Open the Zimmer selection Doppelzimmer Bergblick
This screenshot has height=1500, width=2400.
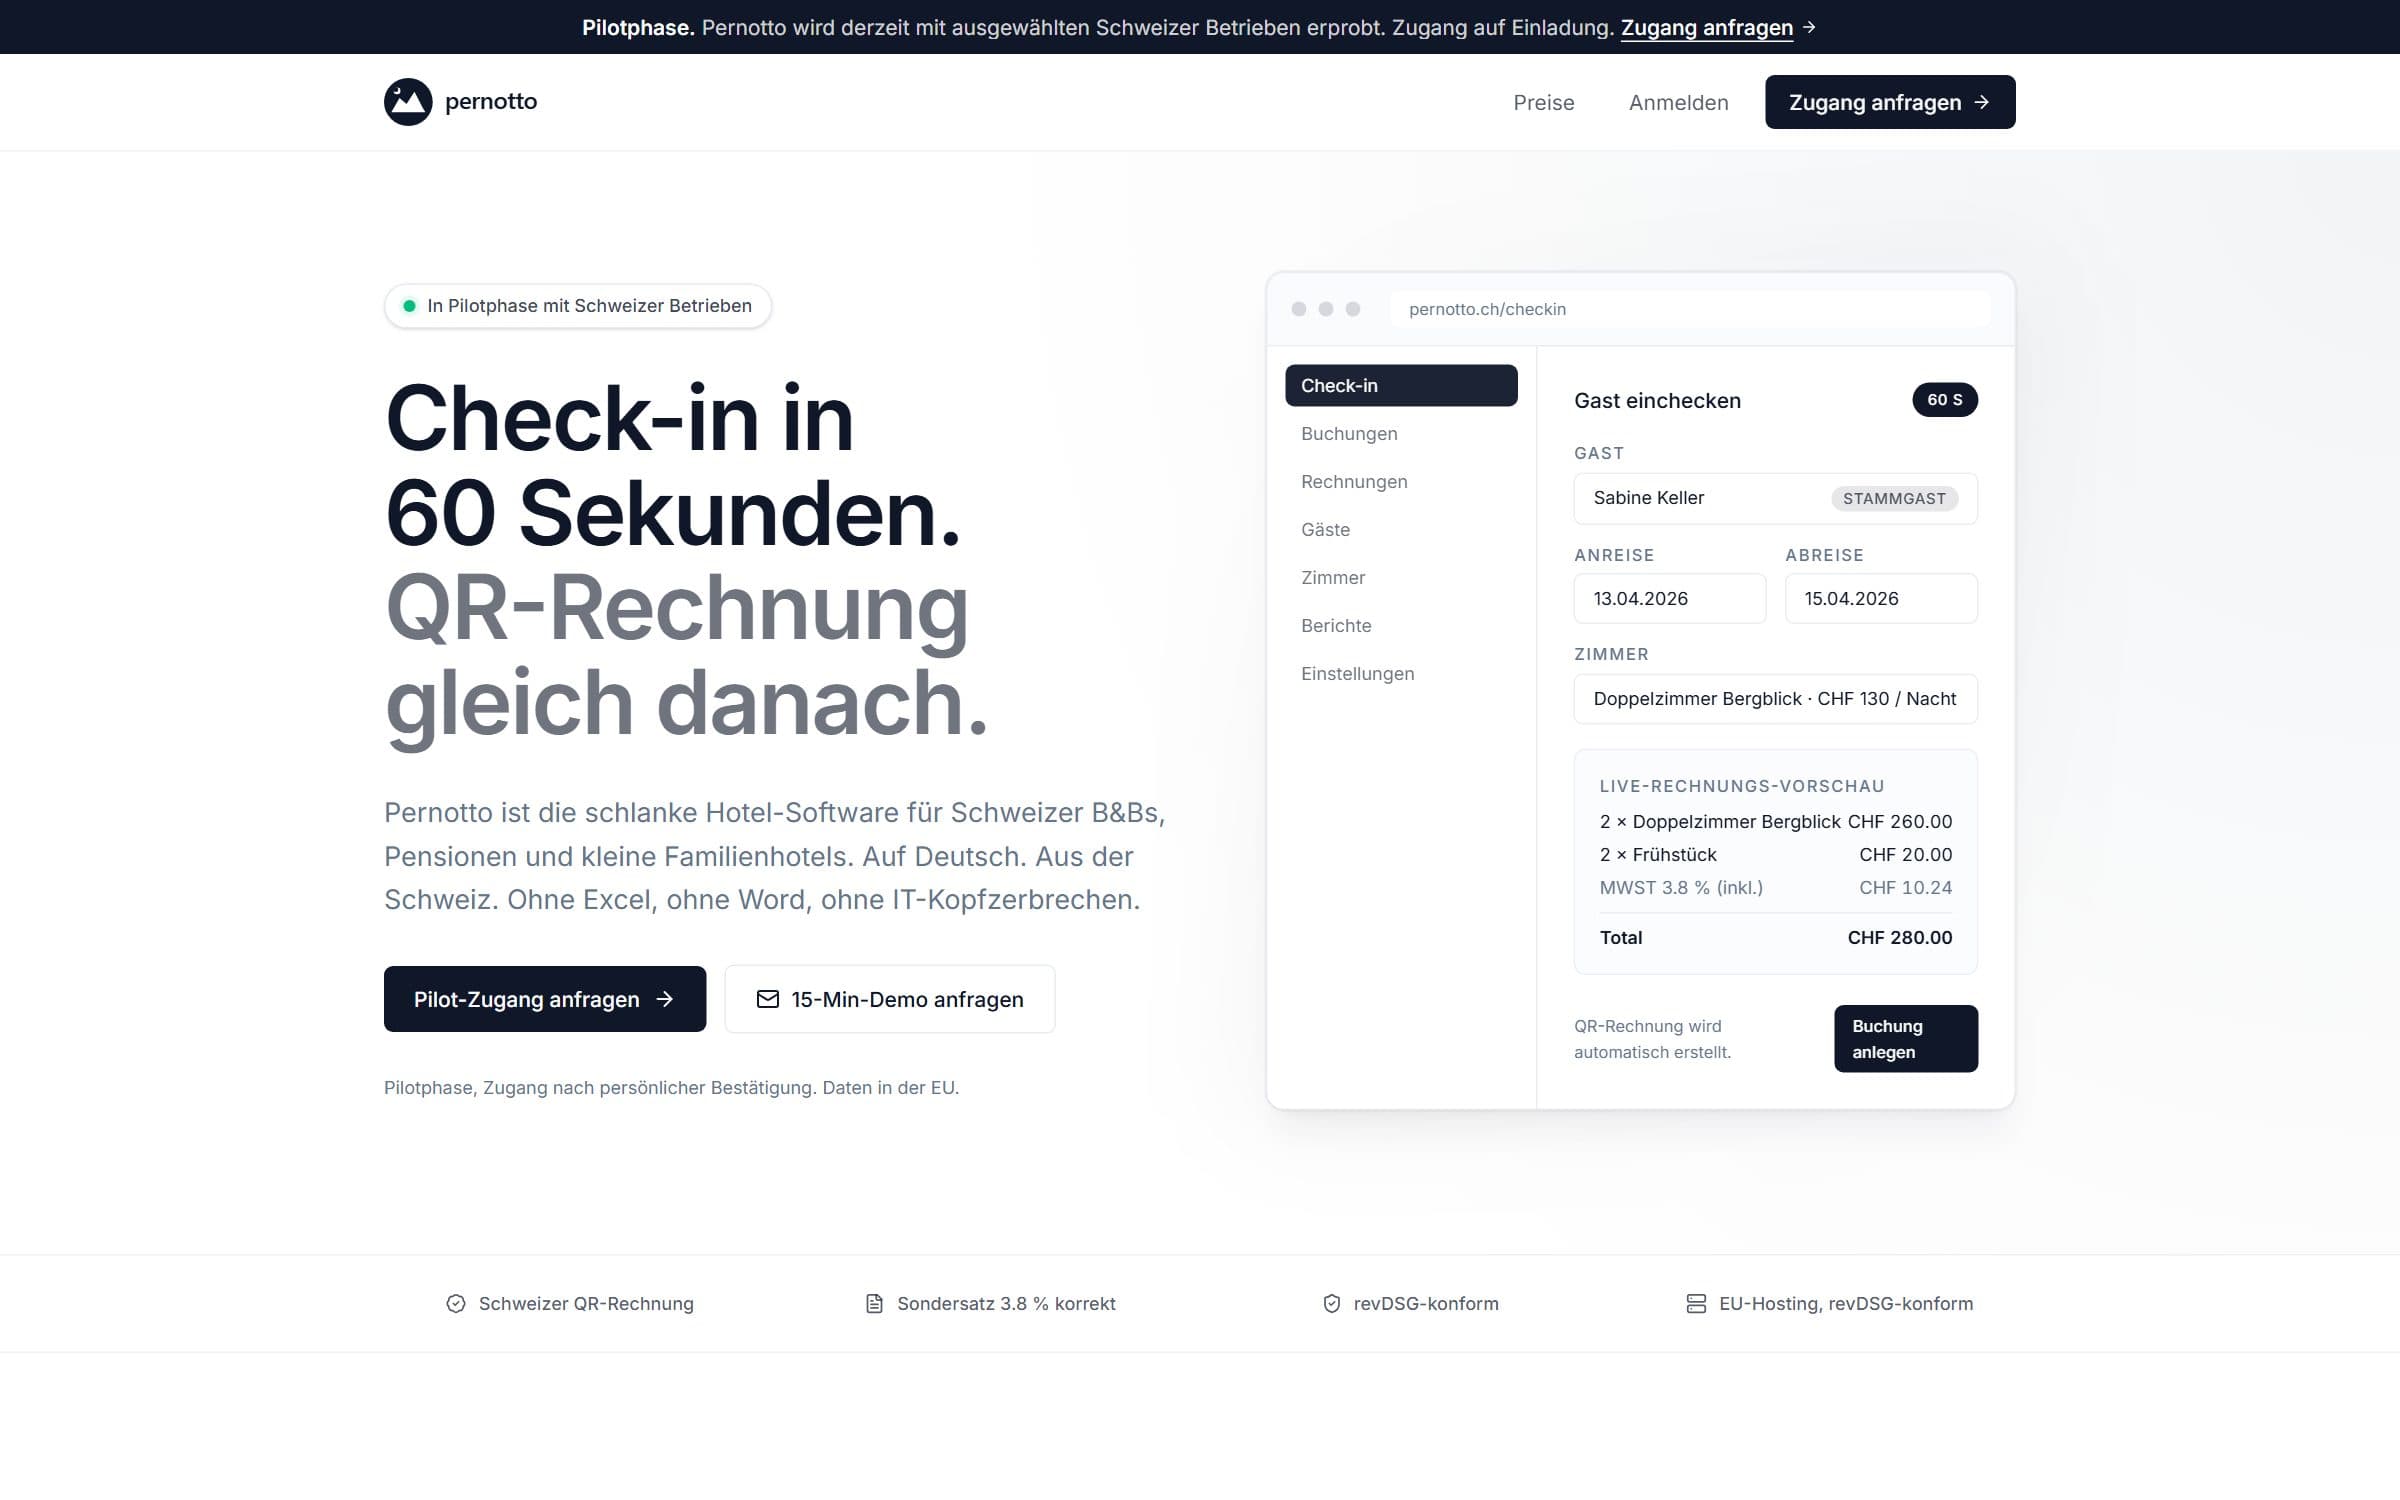(1776, 699)
